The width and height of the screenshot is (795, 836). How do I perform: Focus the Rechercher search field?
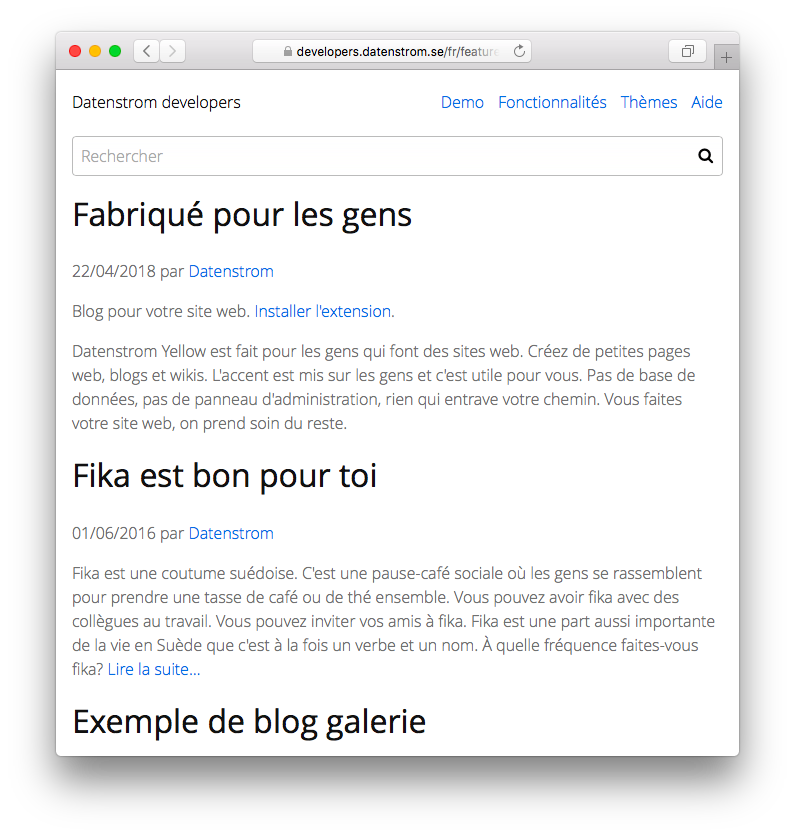(380, 156)
